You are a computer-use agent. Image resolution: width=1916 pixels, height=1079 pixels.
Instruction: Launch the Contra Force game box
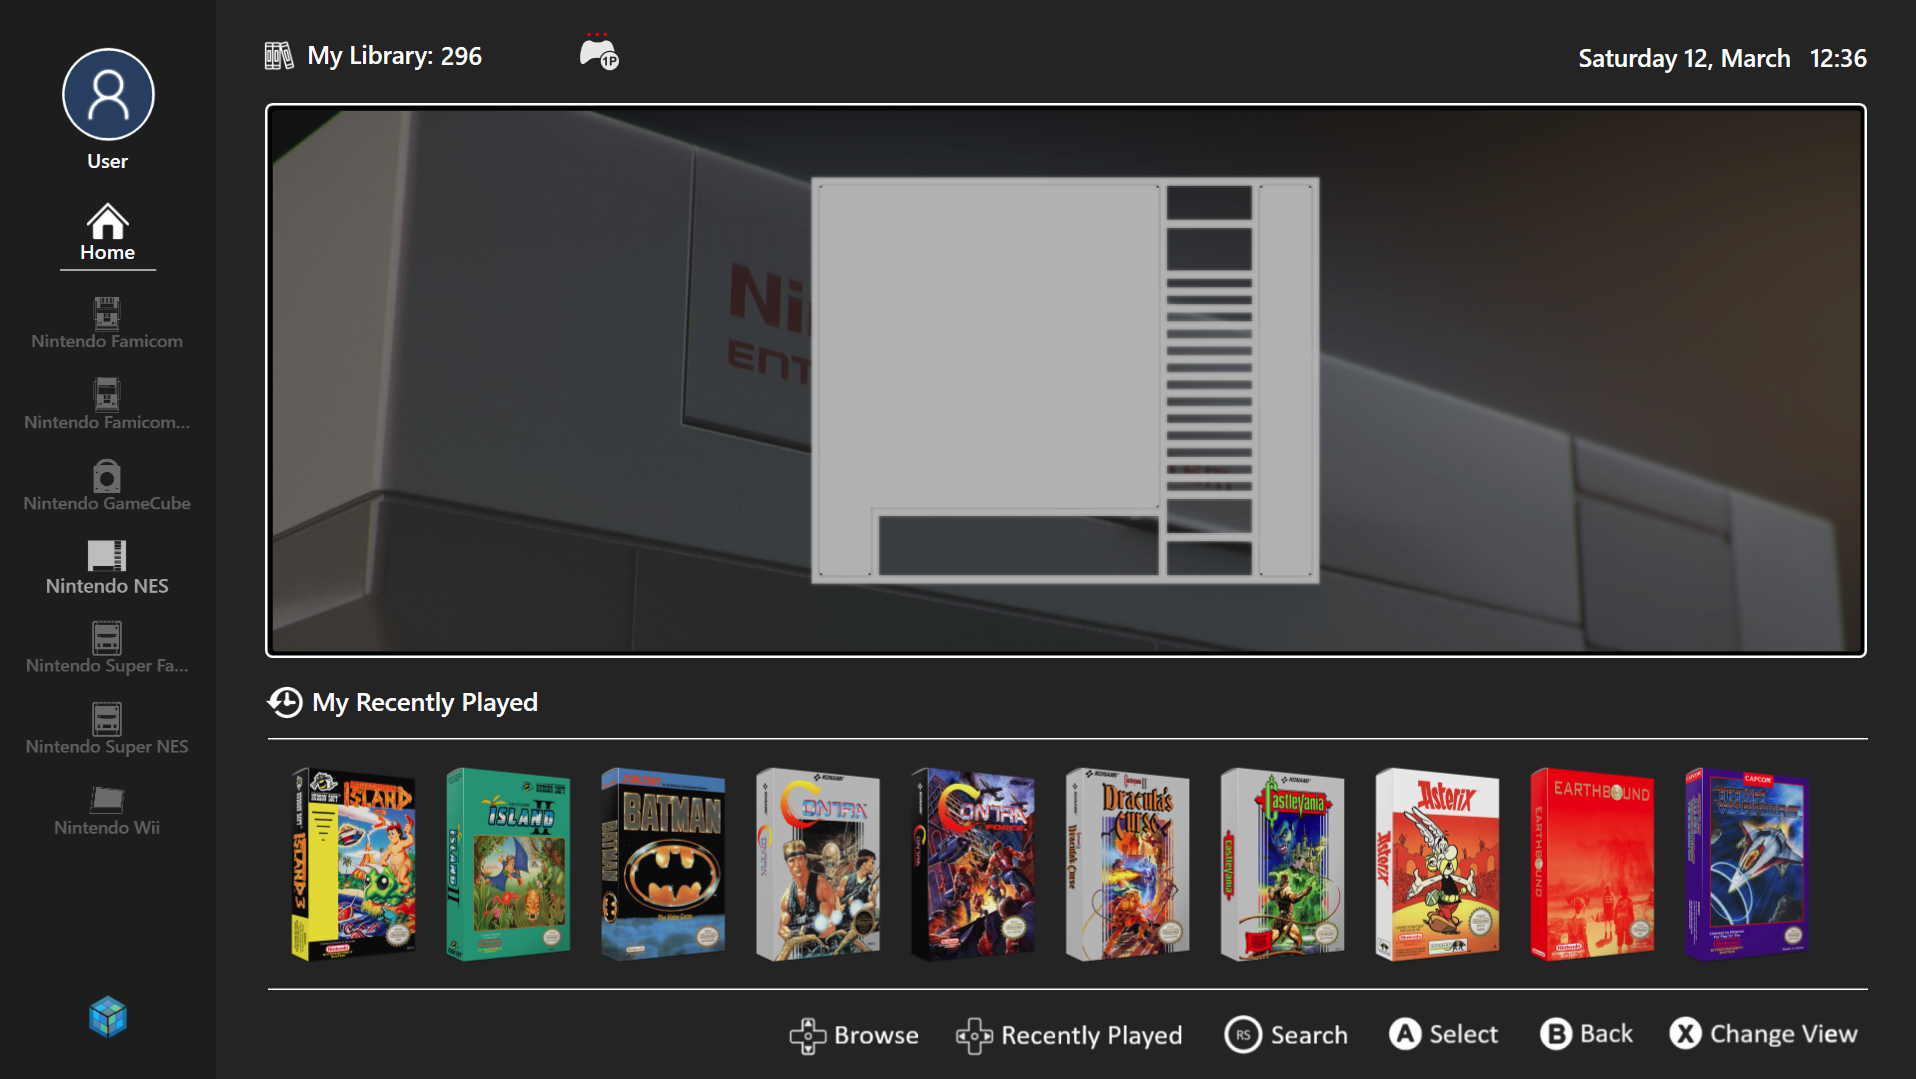click(973, 864)
